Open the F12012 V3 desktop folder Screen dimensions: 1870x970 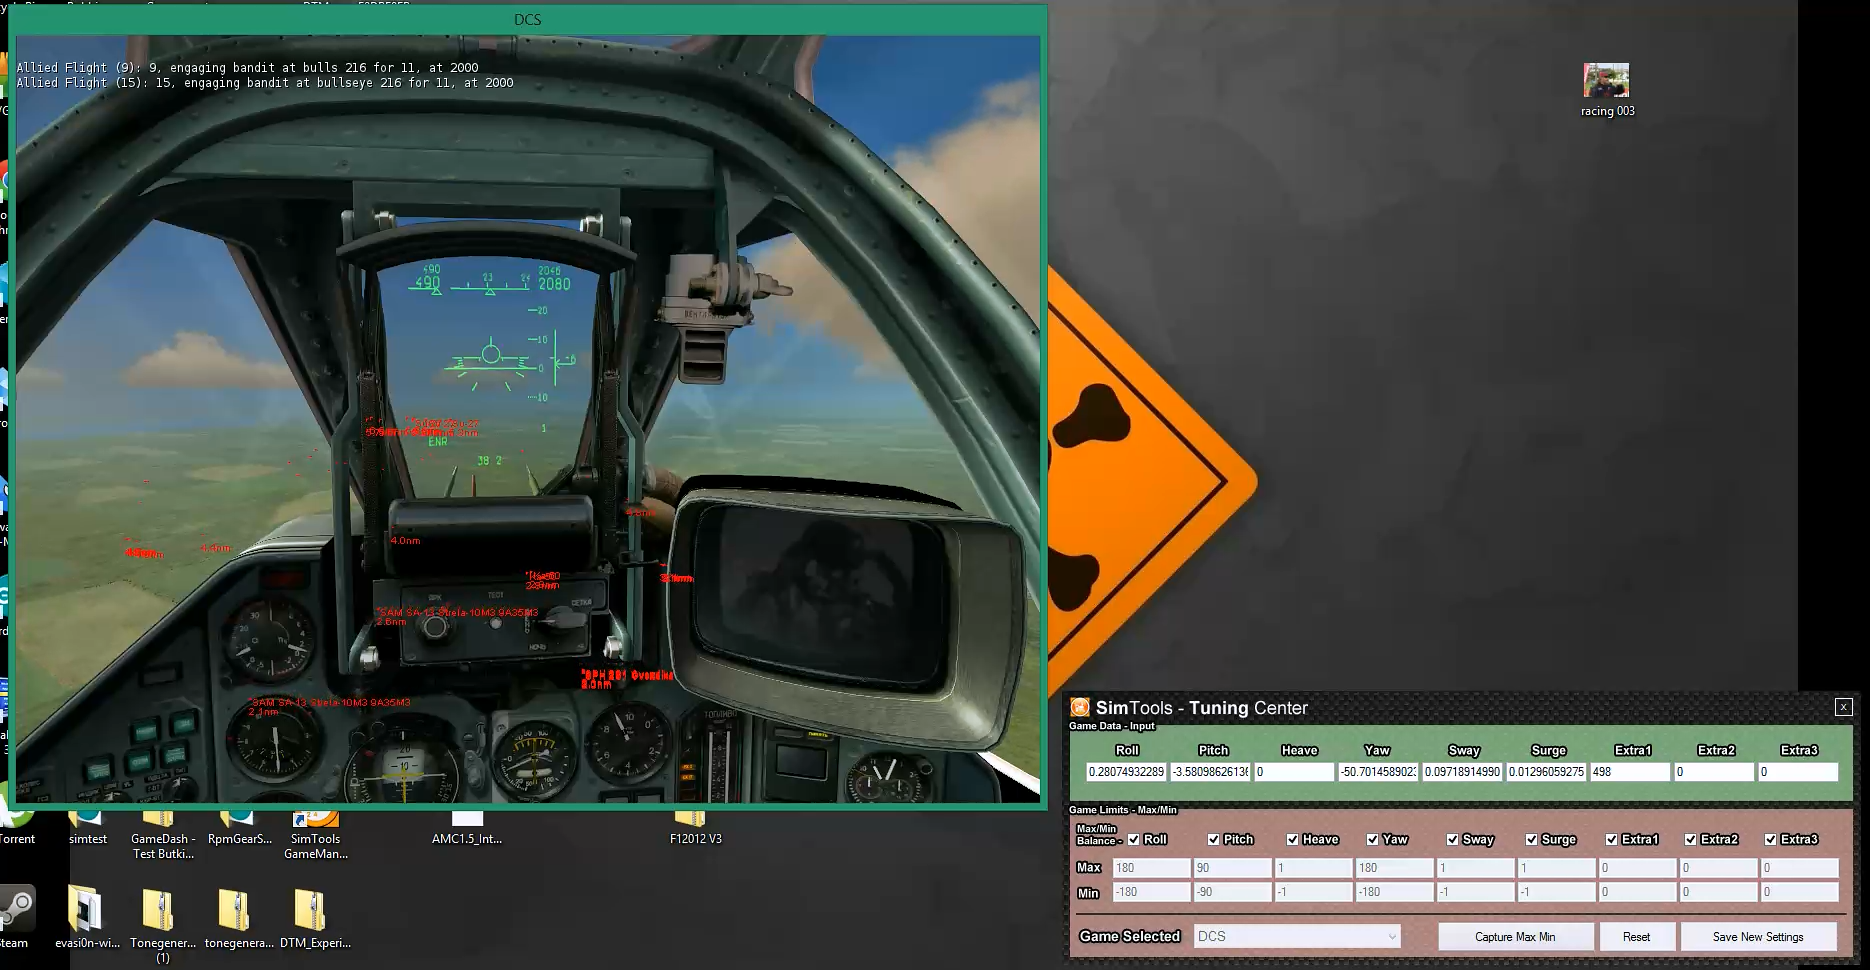[695, 830]
